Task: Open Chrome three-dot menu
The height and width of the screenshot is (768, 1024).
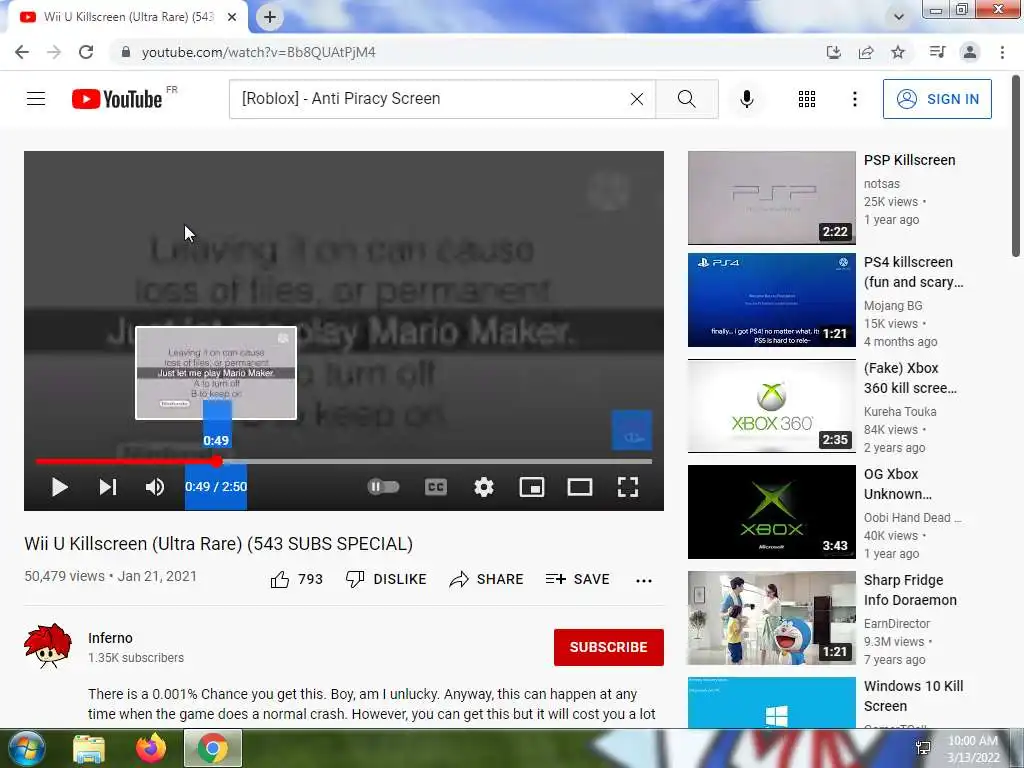Action: tap(1002, 52)
